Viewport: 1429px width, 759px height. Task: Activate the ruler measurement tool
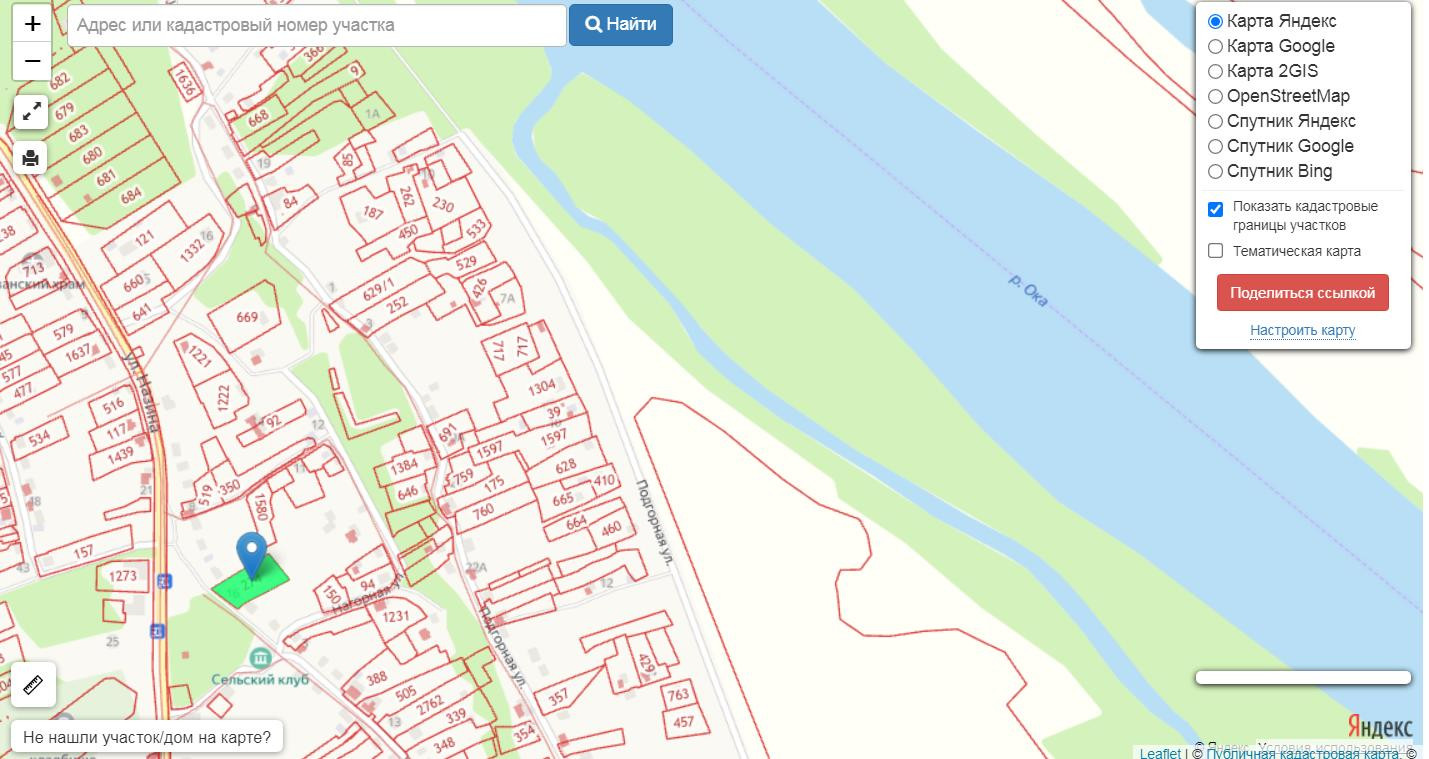(34, 685)
